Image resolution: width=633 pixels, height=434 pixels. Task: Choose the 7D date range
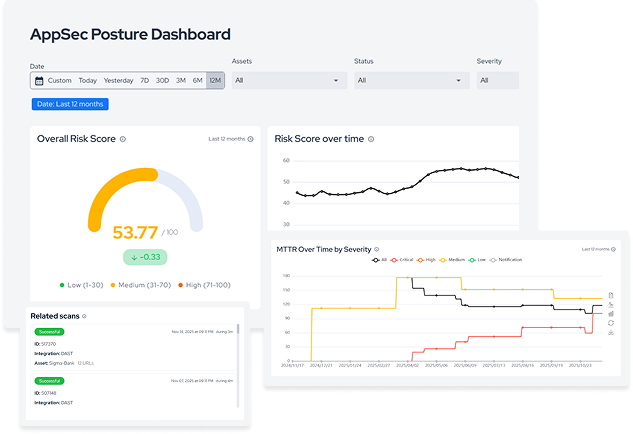click(145, 80)
